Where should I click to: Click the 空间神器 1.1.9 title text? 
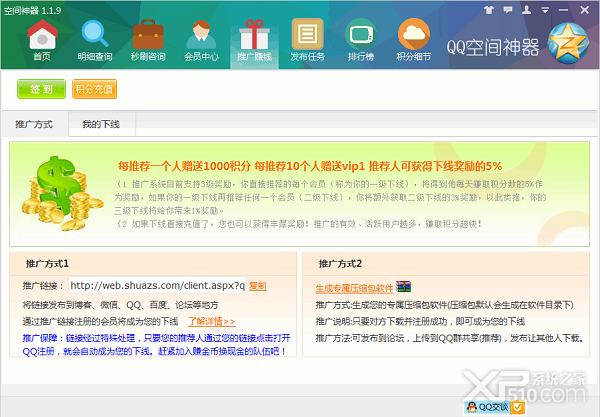tap(33, 10)
